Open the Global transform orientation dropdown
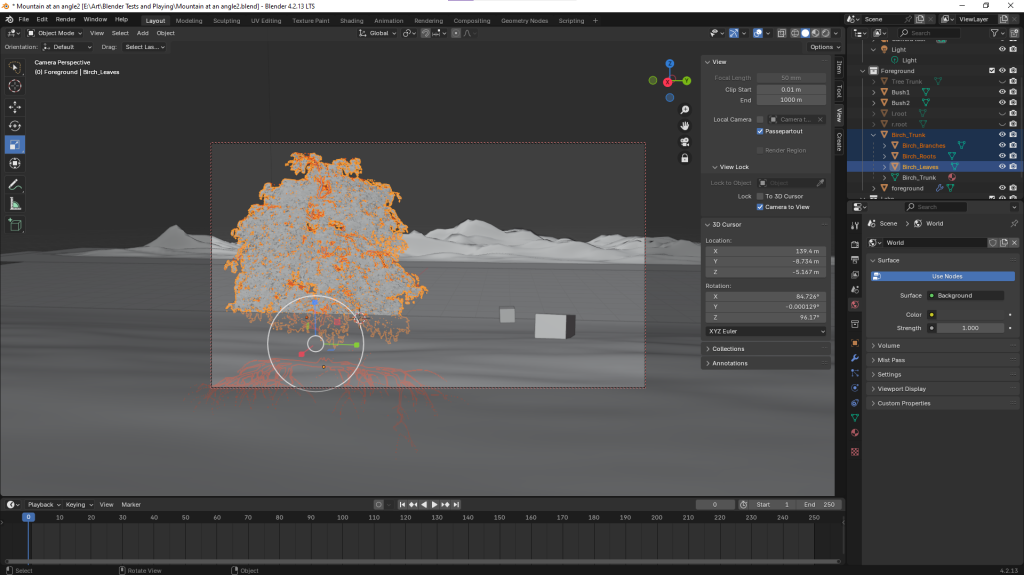Viewport: 1024px width, 575px height. pyautogui.click(x=377, y=33)
